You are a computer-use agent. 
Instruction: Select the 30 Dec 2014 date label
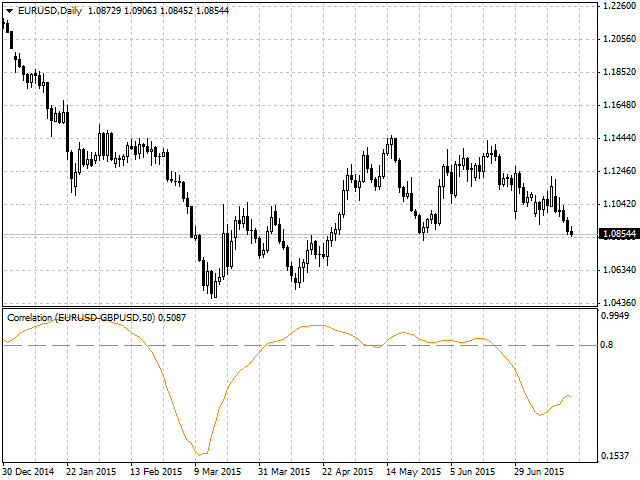(29, 472)
